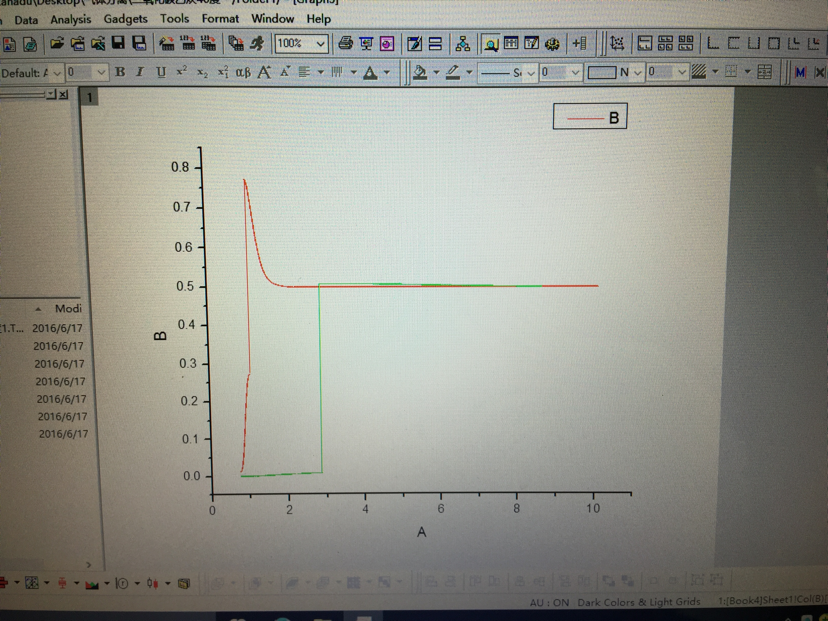
Task: Click the Code Builder gear icon
Action: (552, 43)
